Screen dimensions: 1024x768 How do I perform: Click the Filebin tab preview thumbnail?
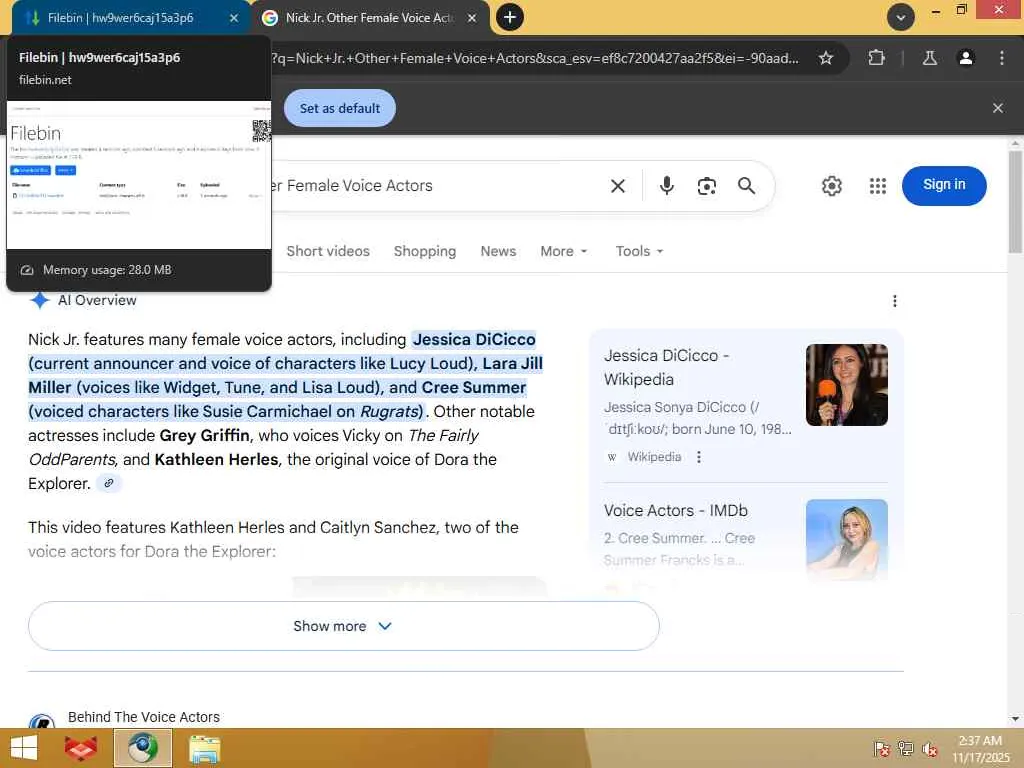[138, 174]
